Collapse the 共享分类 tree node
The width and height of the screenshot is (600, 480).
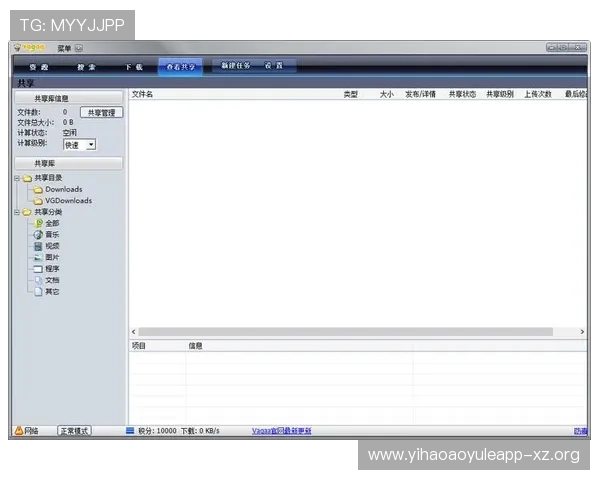point(17,212)
